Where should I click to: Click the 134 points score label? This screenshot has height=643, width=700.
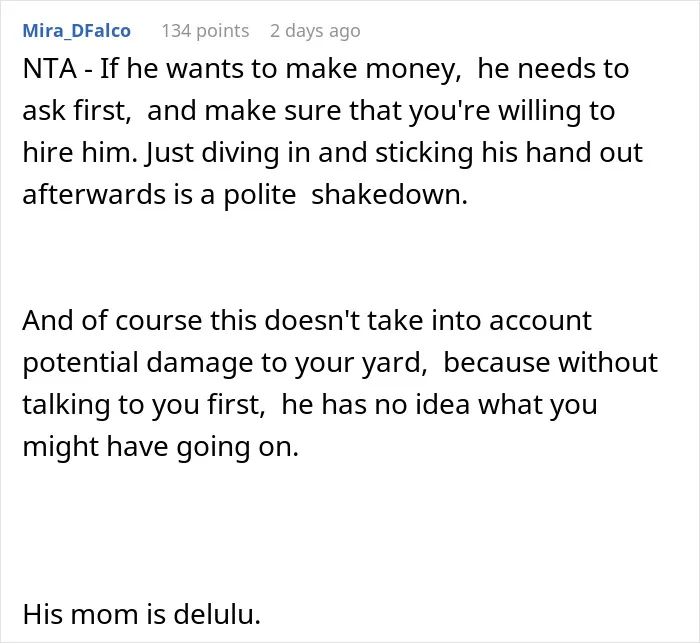[205, 31]
